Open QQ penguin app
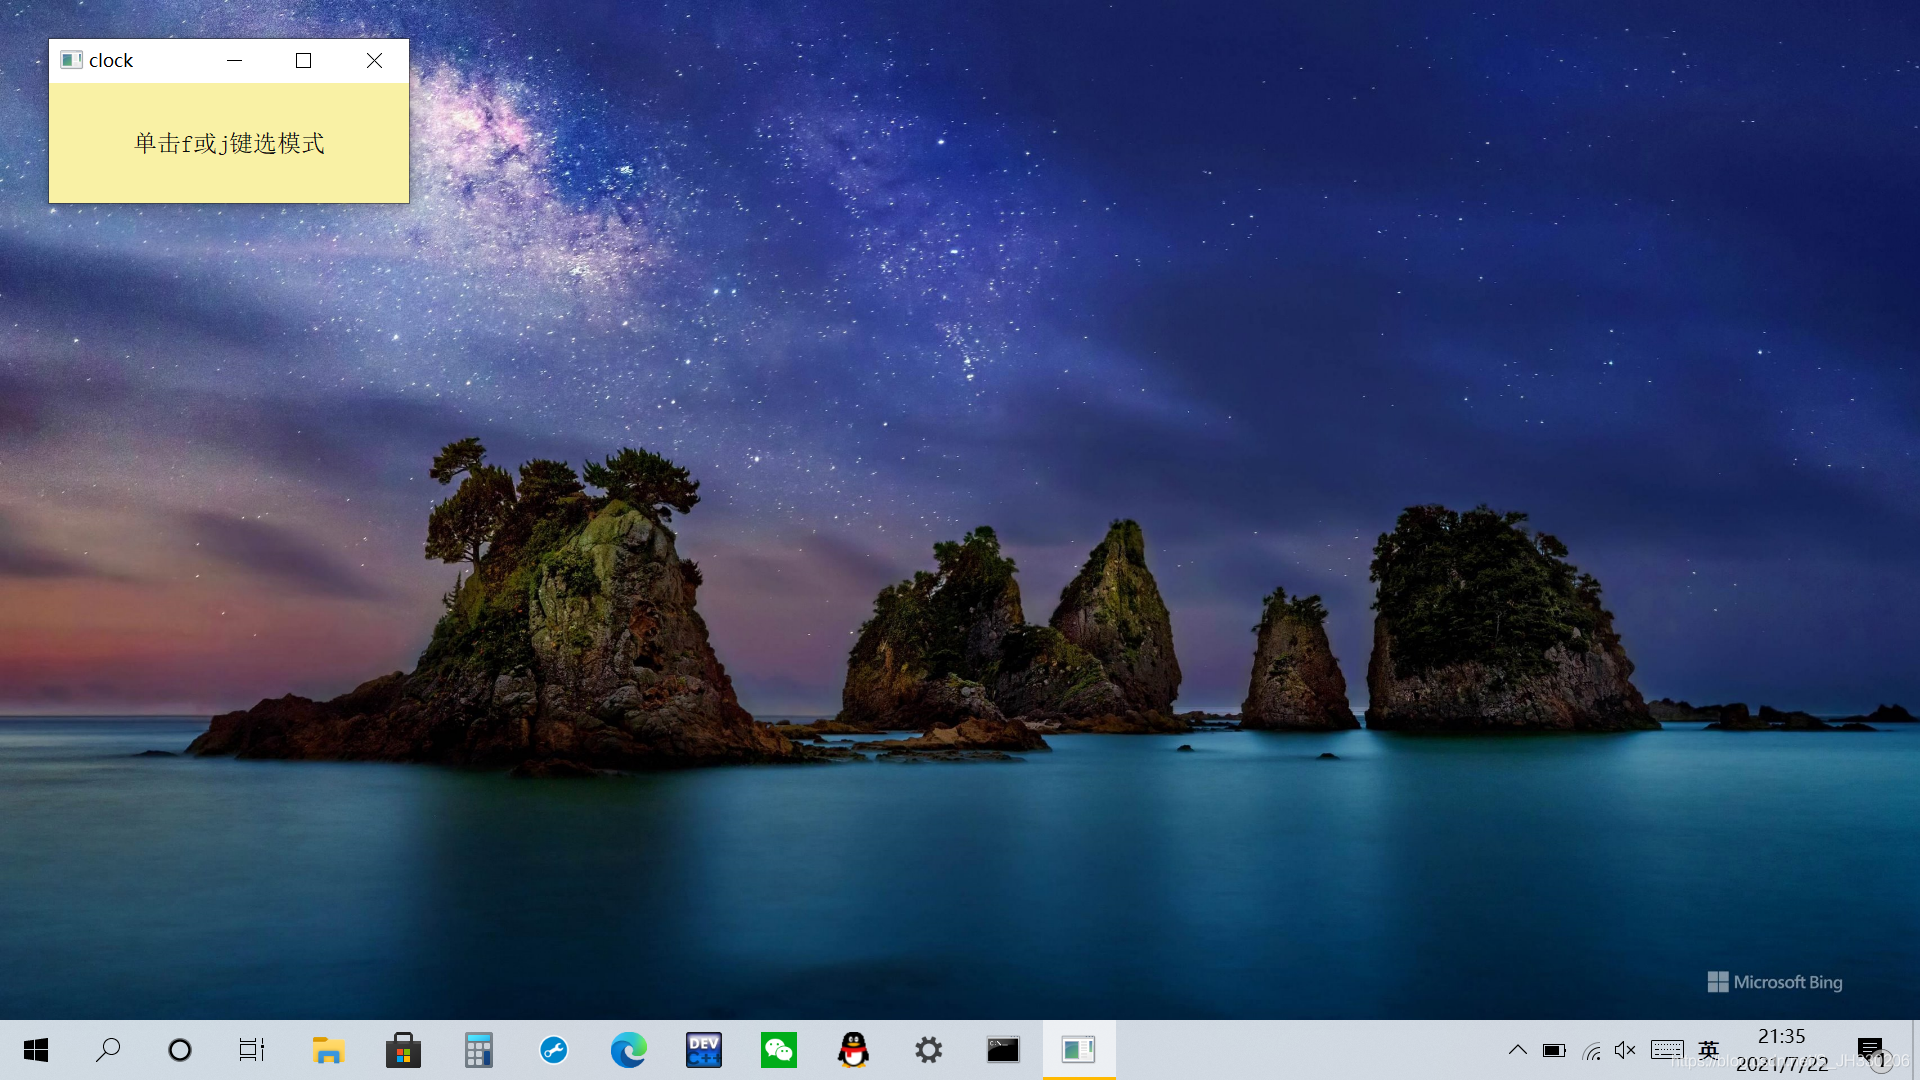1920x1080 pixels. click(x=854, y=1050)
